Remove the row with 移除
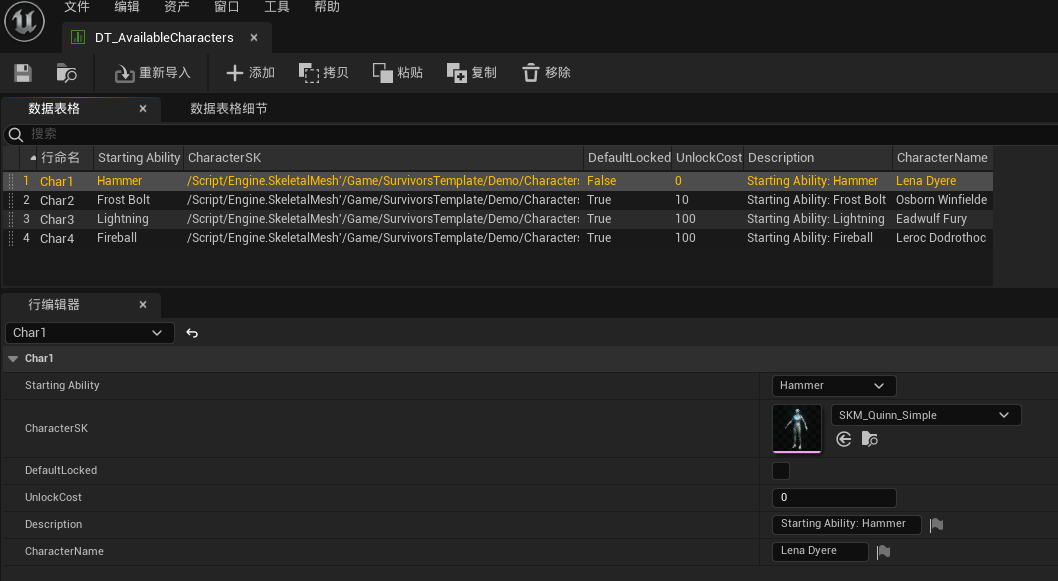Screen dimensions: 1058x581 pyautogui.click(x=547, y=73)
